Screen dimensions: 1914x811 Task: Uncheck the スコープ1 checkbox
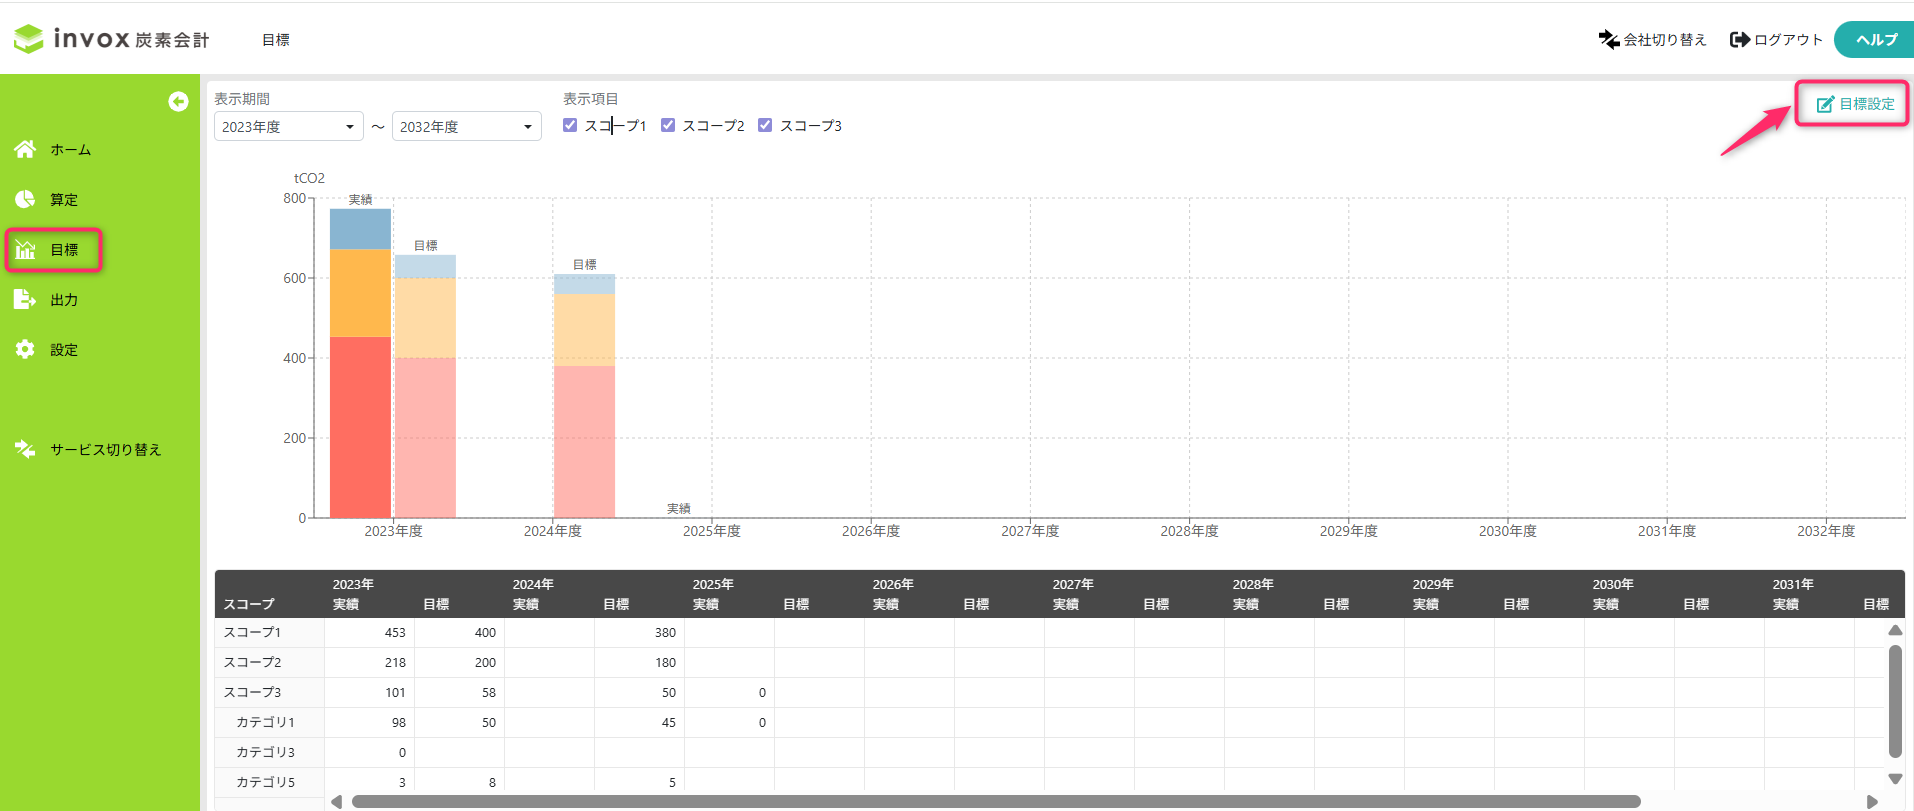(x=570, y=125)
